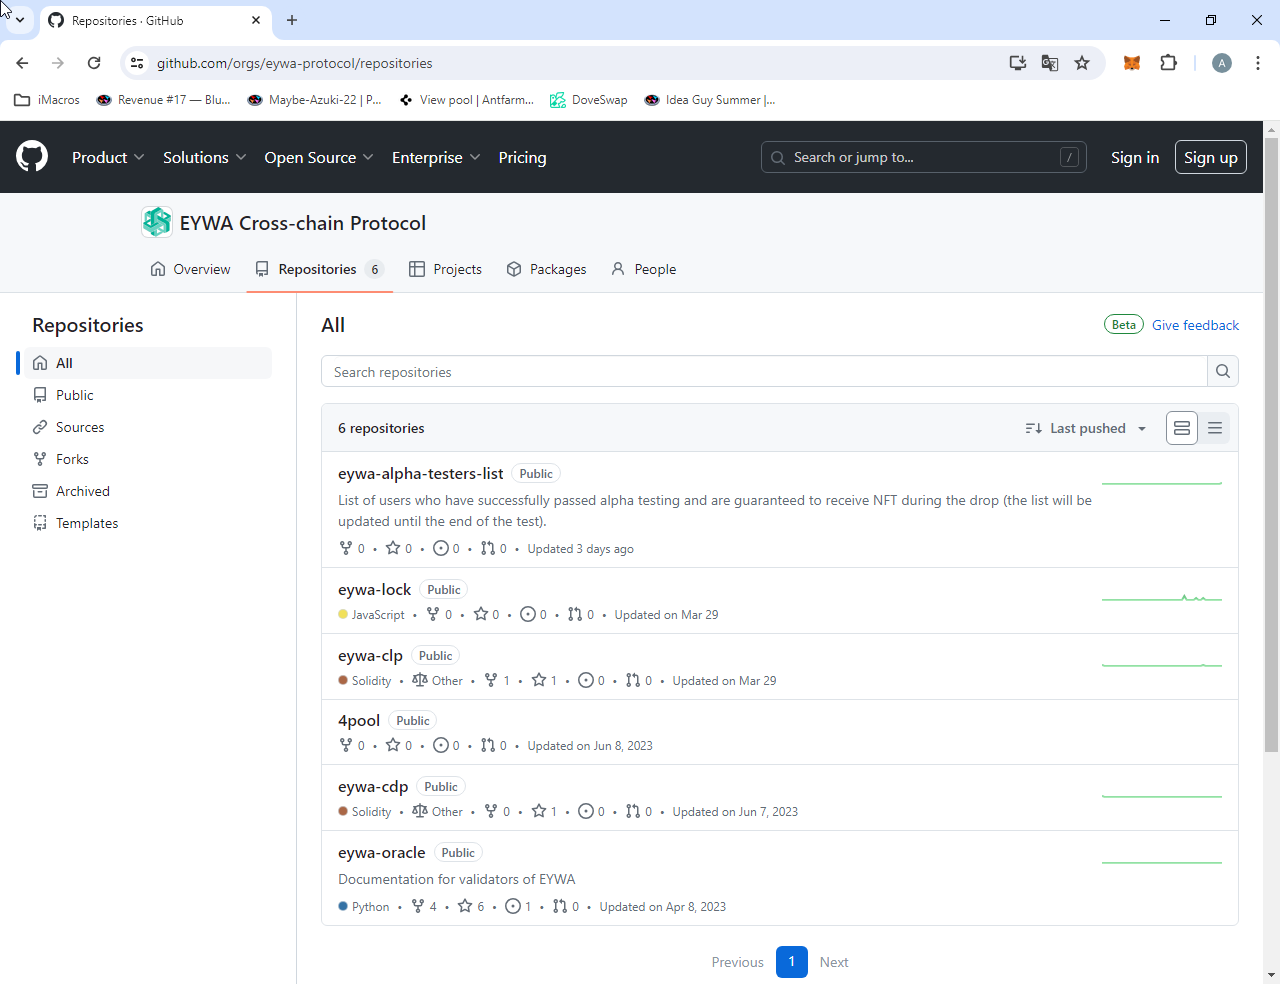Image resolution: width=1280 pixels, height=984 pixels.
Task: Click license icon for eywa-cdp
Action: pyautogui.click(x=420, y=811)
